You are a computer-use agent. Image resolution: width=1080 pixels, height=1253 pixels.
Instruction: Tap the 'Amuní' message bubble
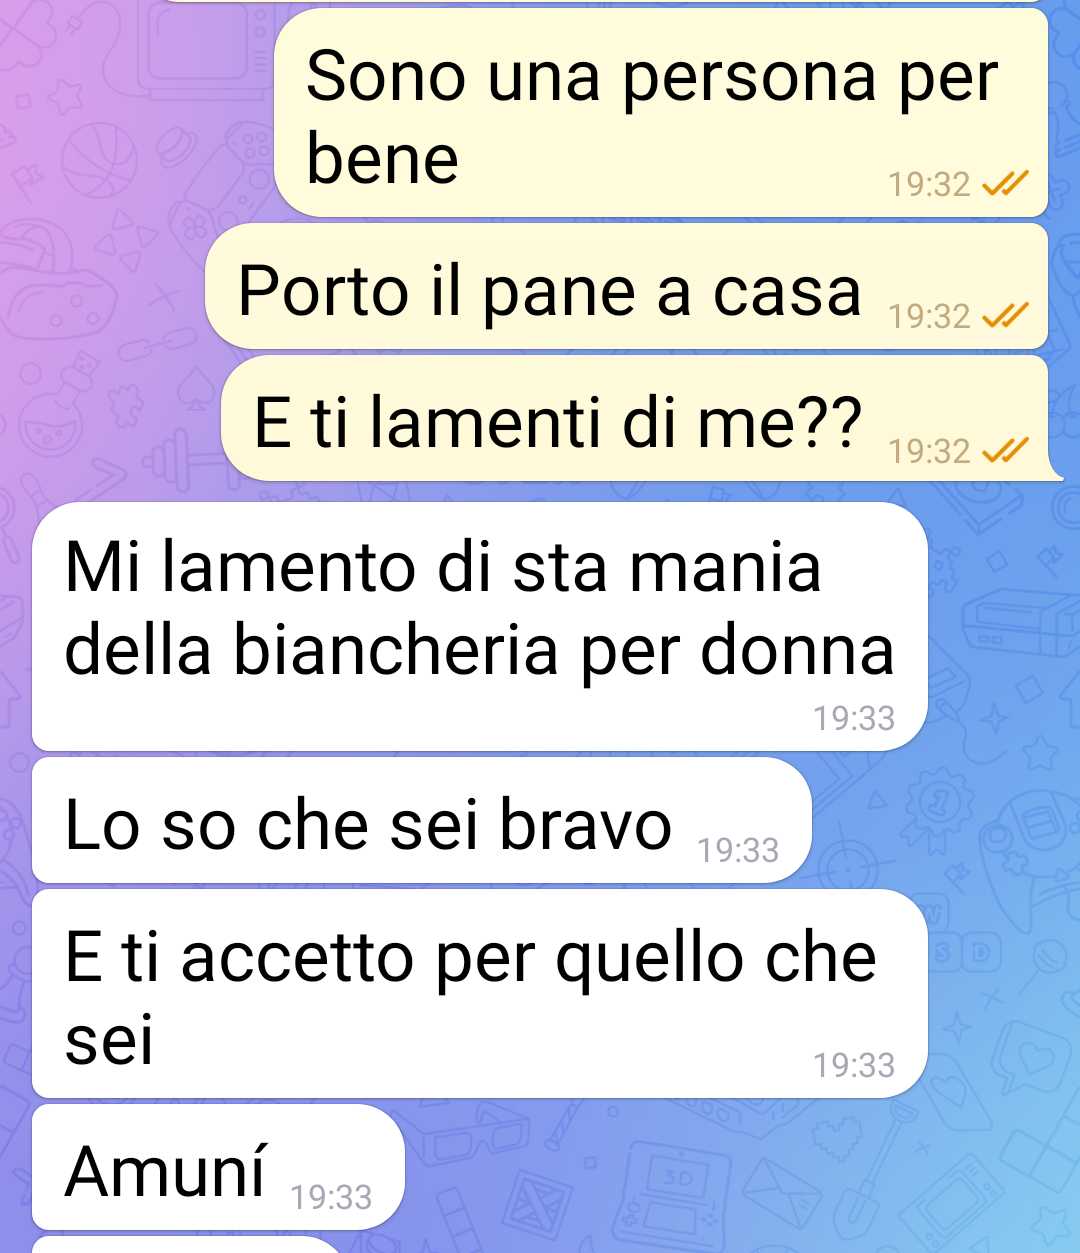[x=218, y=1167]
